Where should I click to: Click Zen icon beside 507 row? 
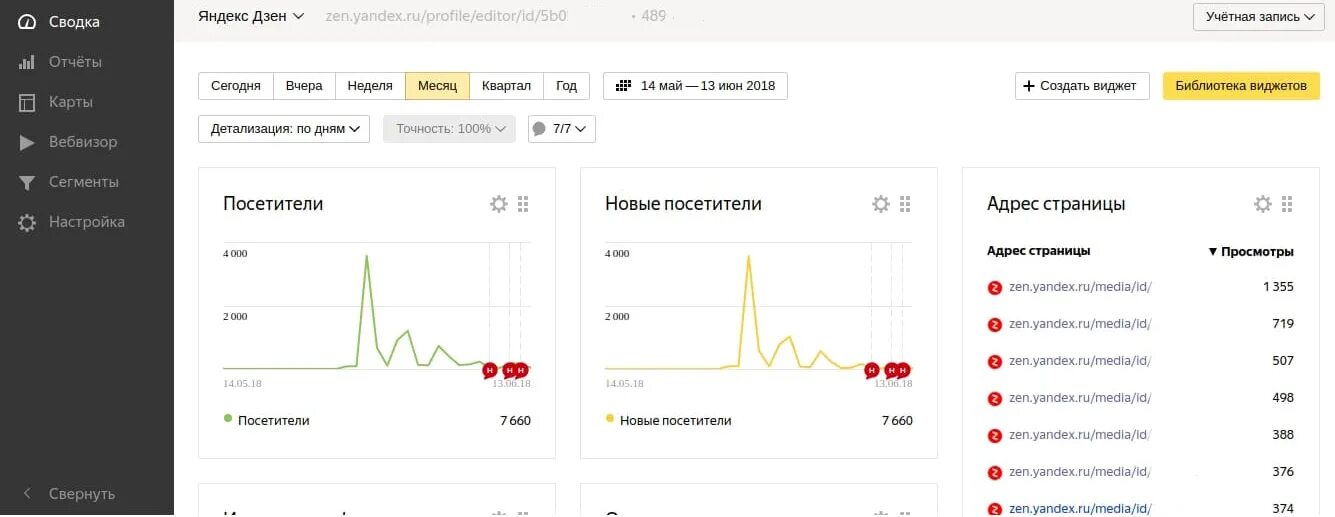(x=995, y=362)
